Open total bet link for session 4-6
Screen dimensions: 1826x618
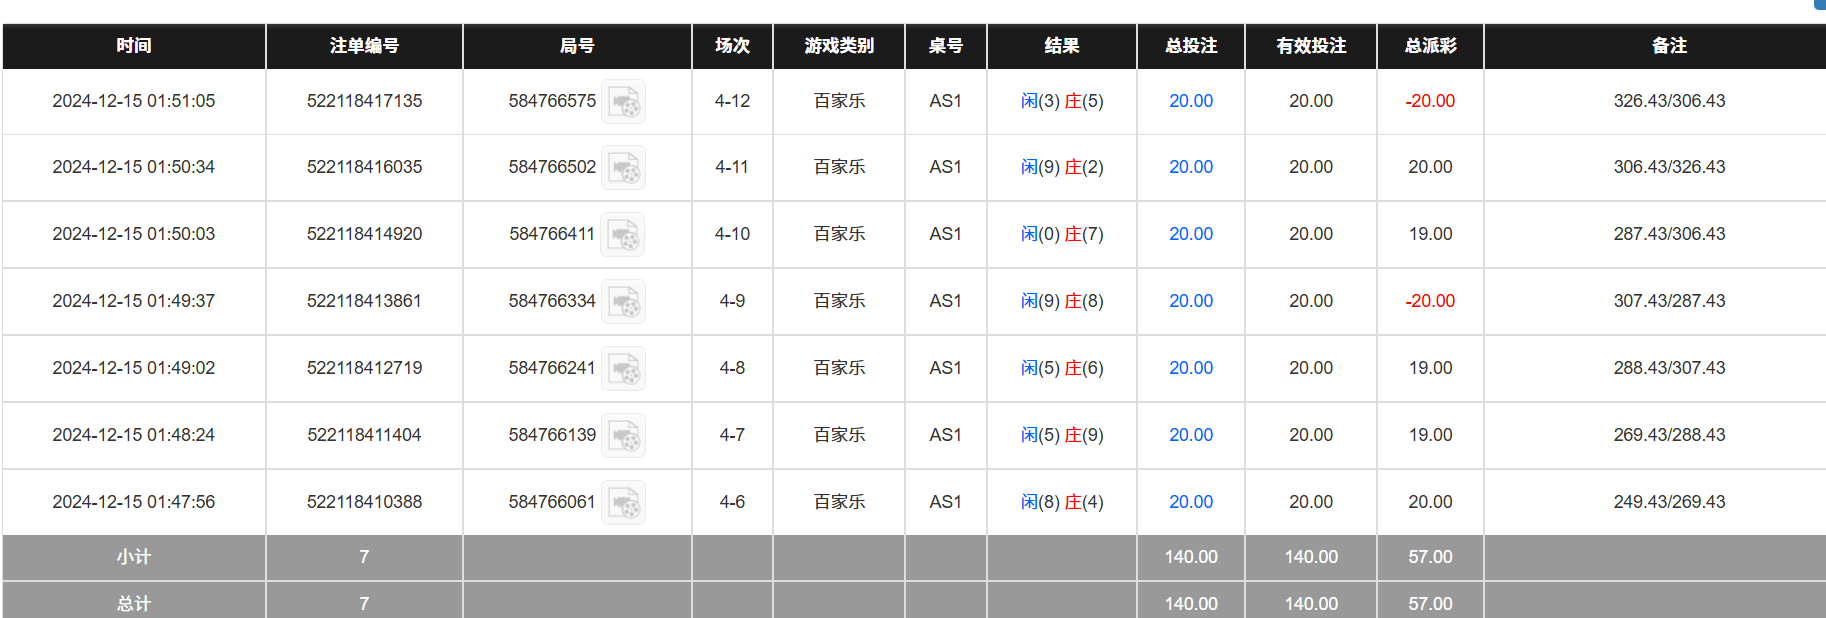tap(1190, 502)
